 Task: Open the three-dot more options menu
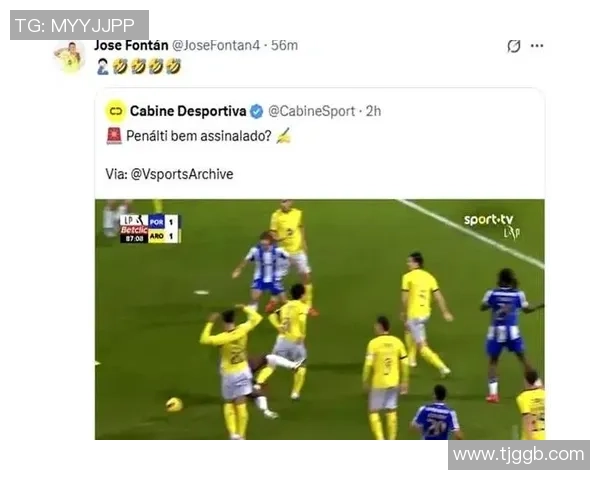[x=537, y=46]
